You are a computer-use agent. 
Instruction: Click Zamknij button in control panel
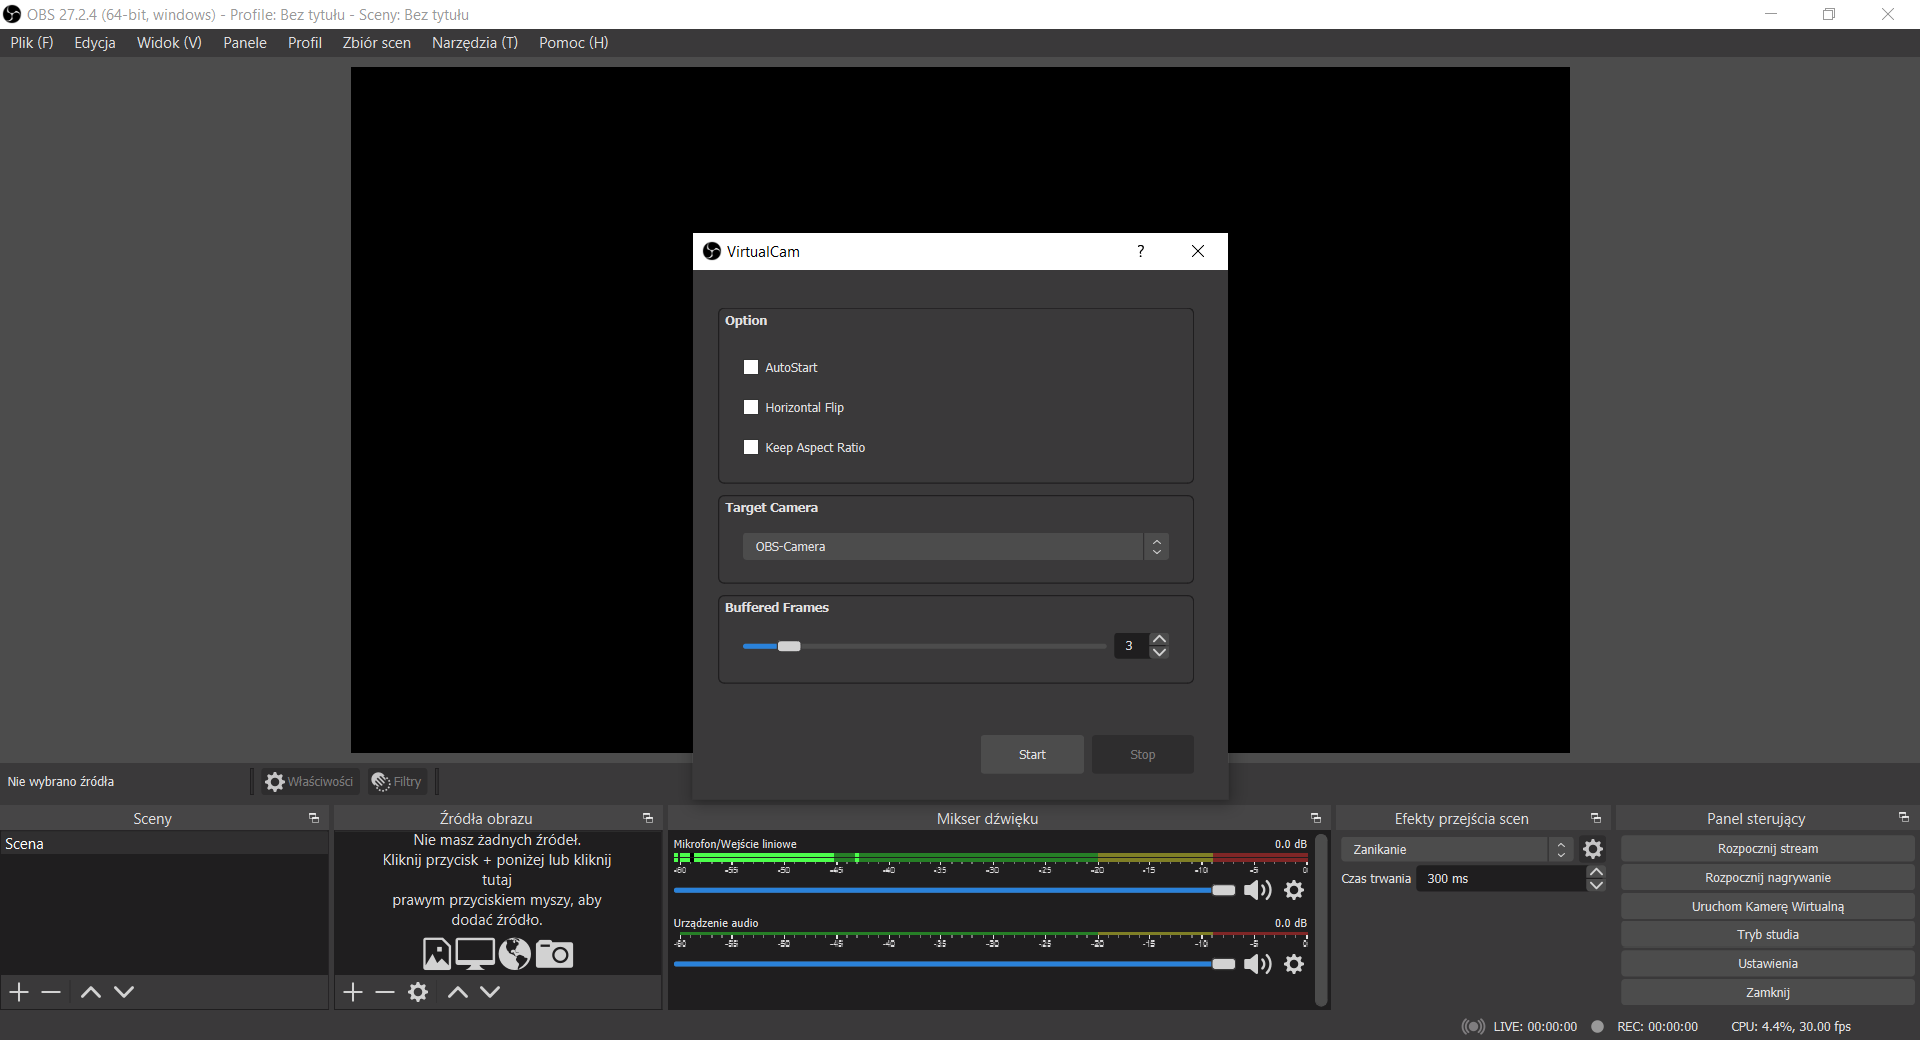tap(1768, 993)
